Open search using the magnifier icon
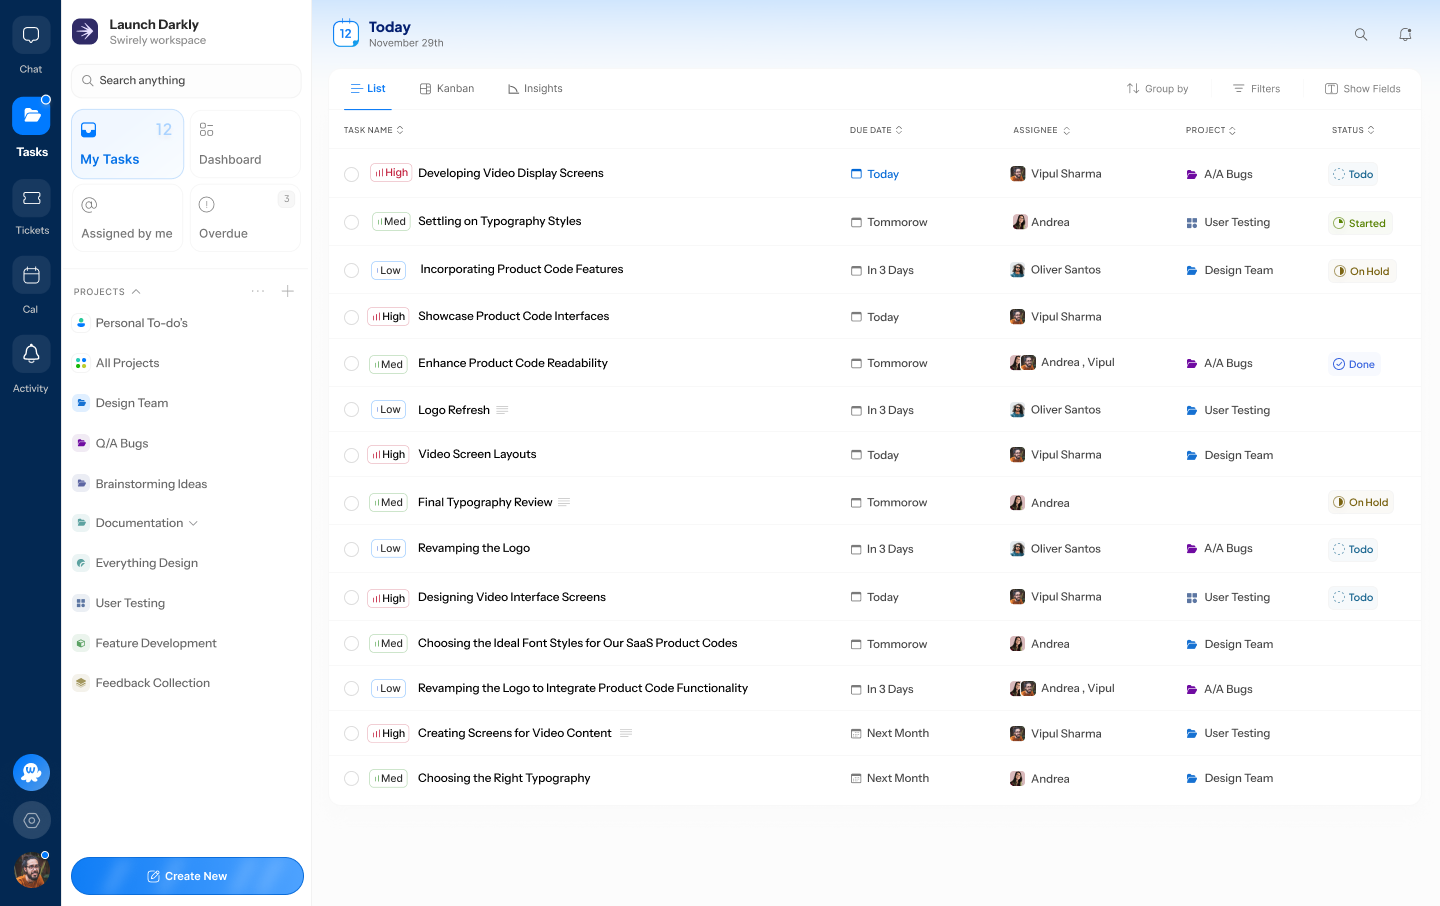The height and width of the screenshot is (906, 1440). (1361, 33)
